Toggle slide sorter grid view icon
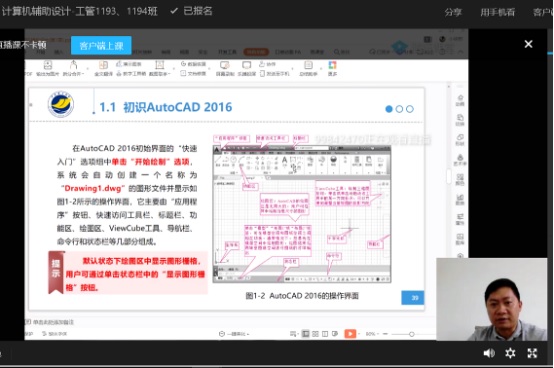 (315, 334)
